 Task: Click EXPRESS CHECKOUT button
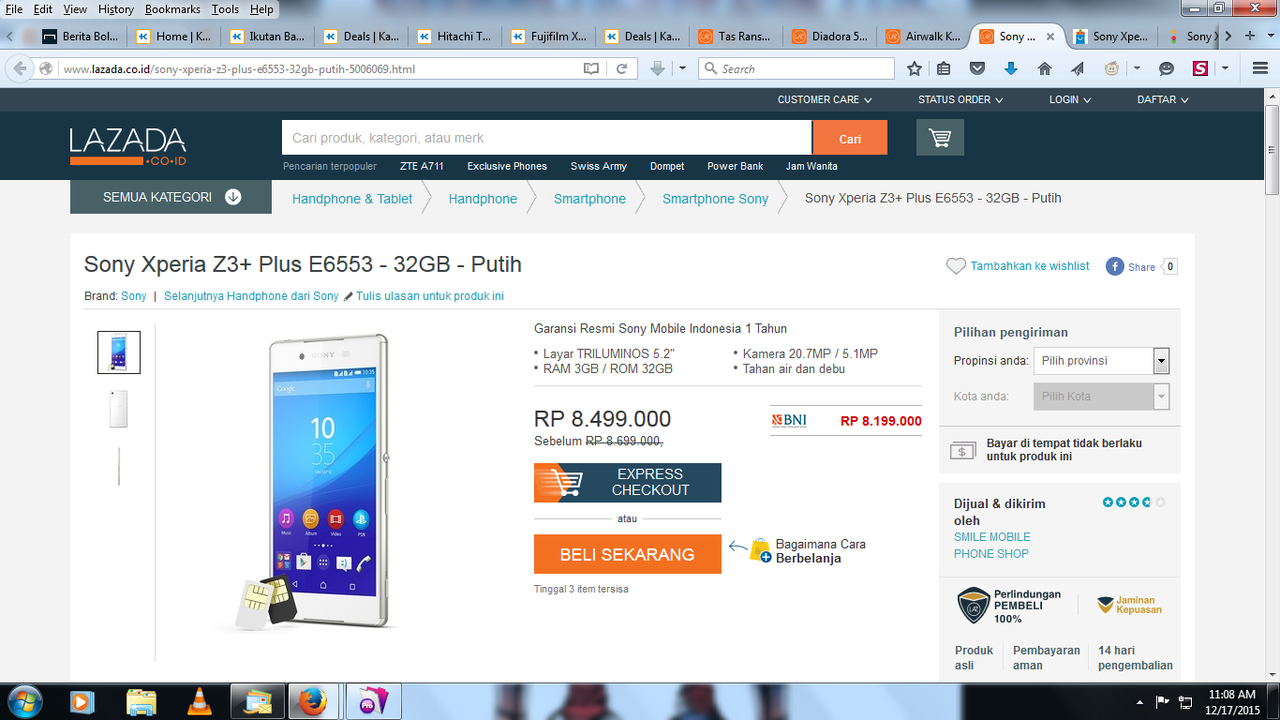tap(627, 482)
